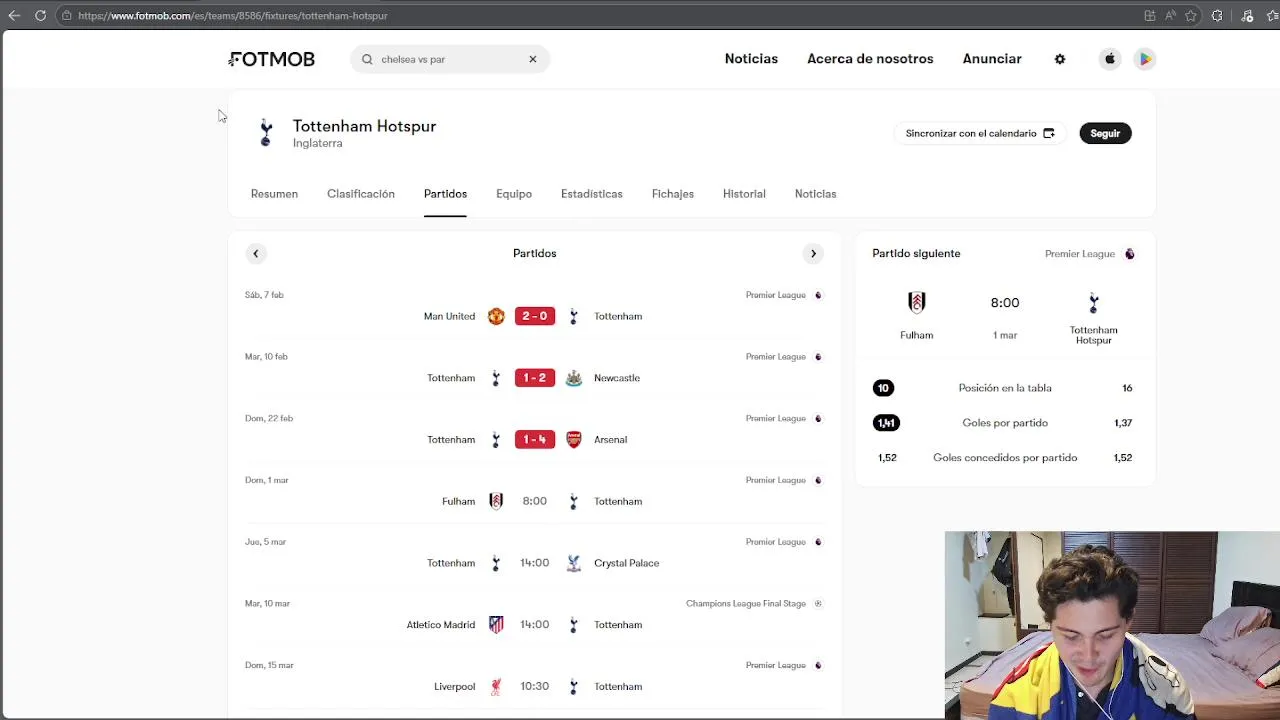
Task: Go back with browser back arrow
Action: point(14,16)
